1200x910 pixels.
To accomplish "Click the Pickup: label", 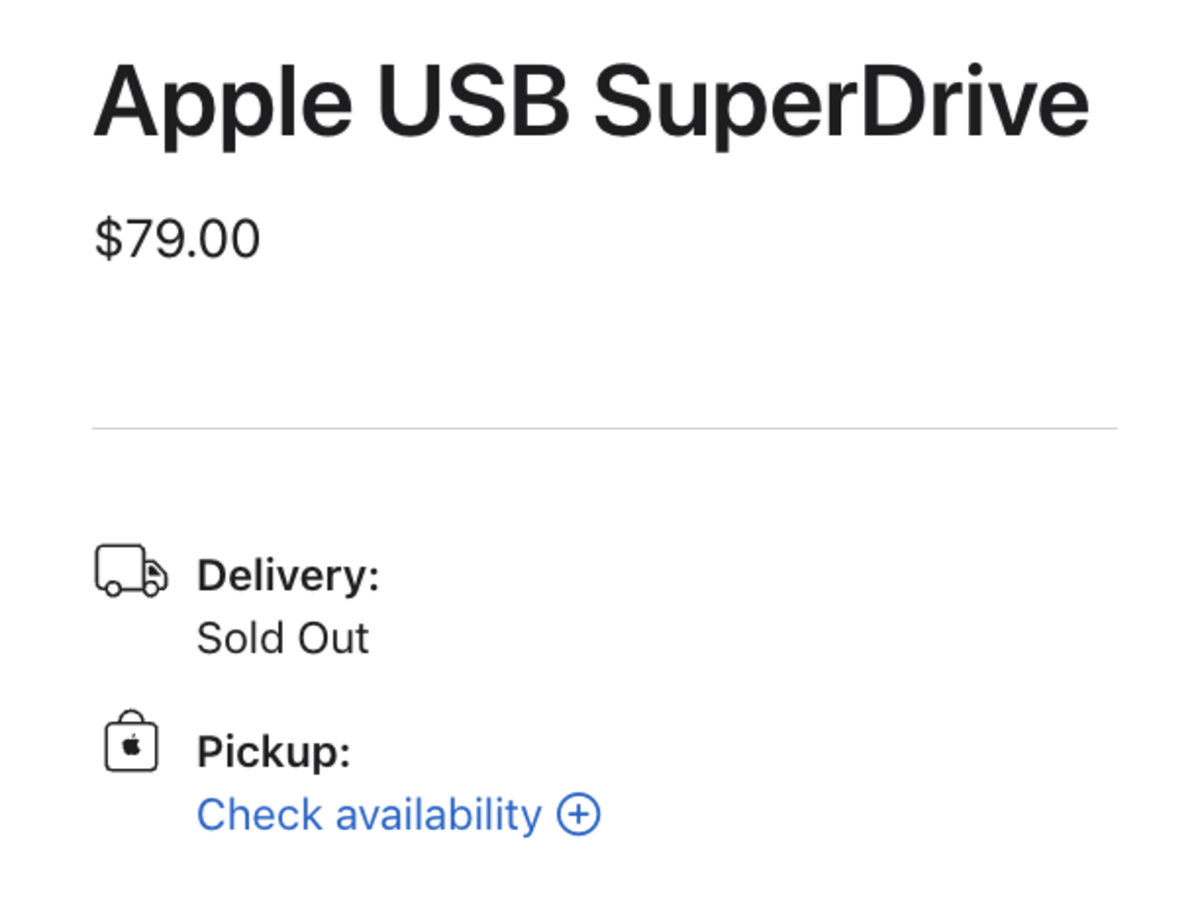I will (274, 752).
